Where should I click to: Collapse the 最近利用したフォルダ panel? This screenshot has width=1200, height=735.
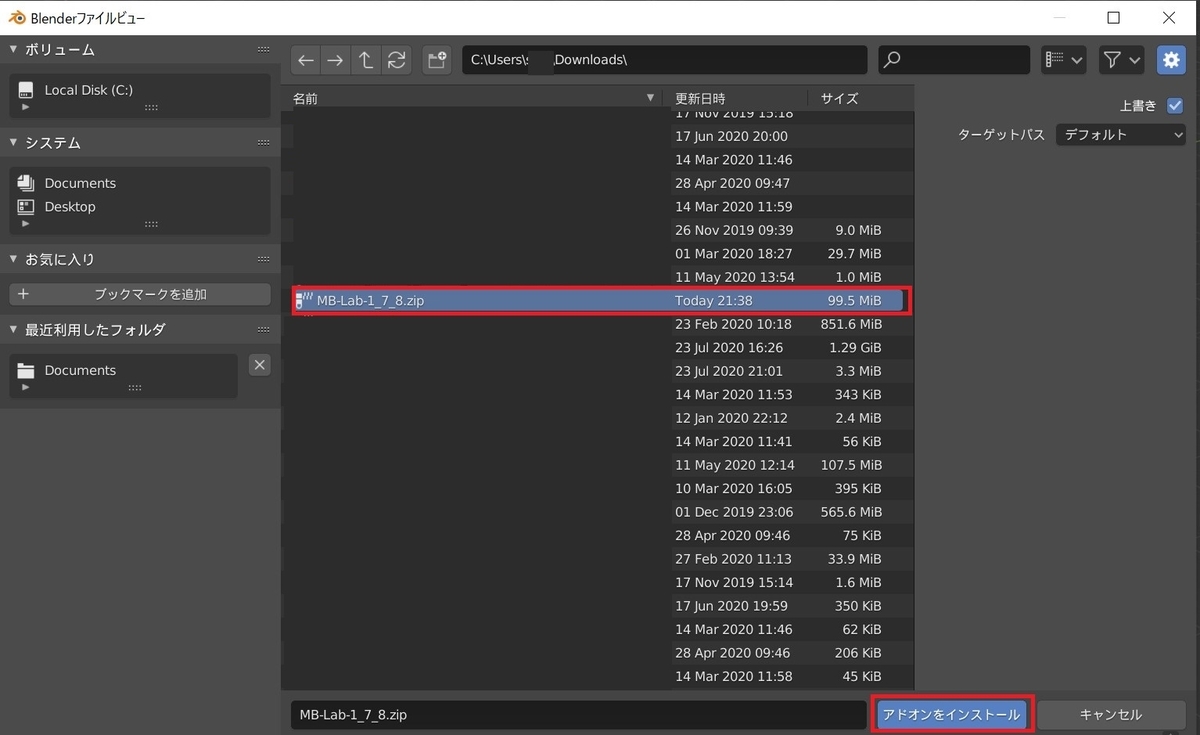pos(14,329)
